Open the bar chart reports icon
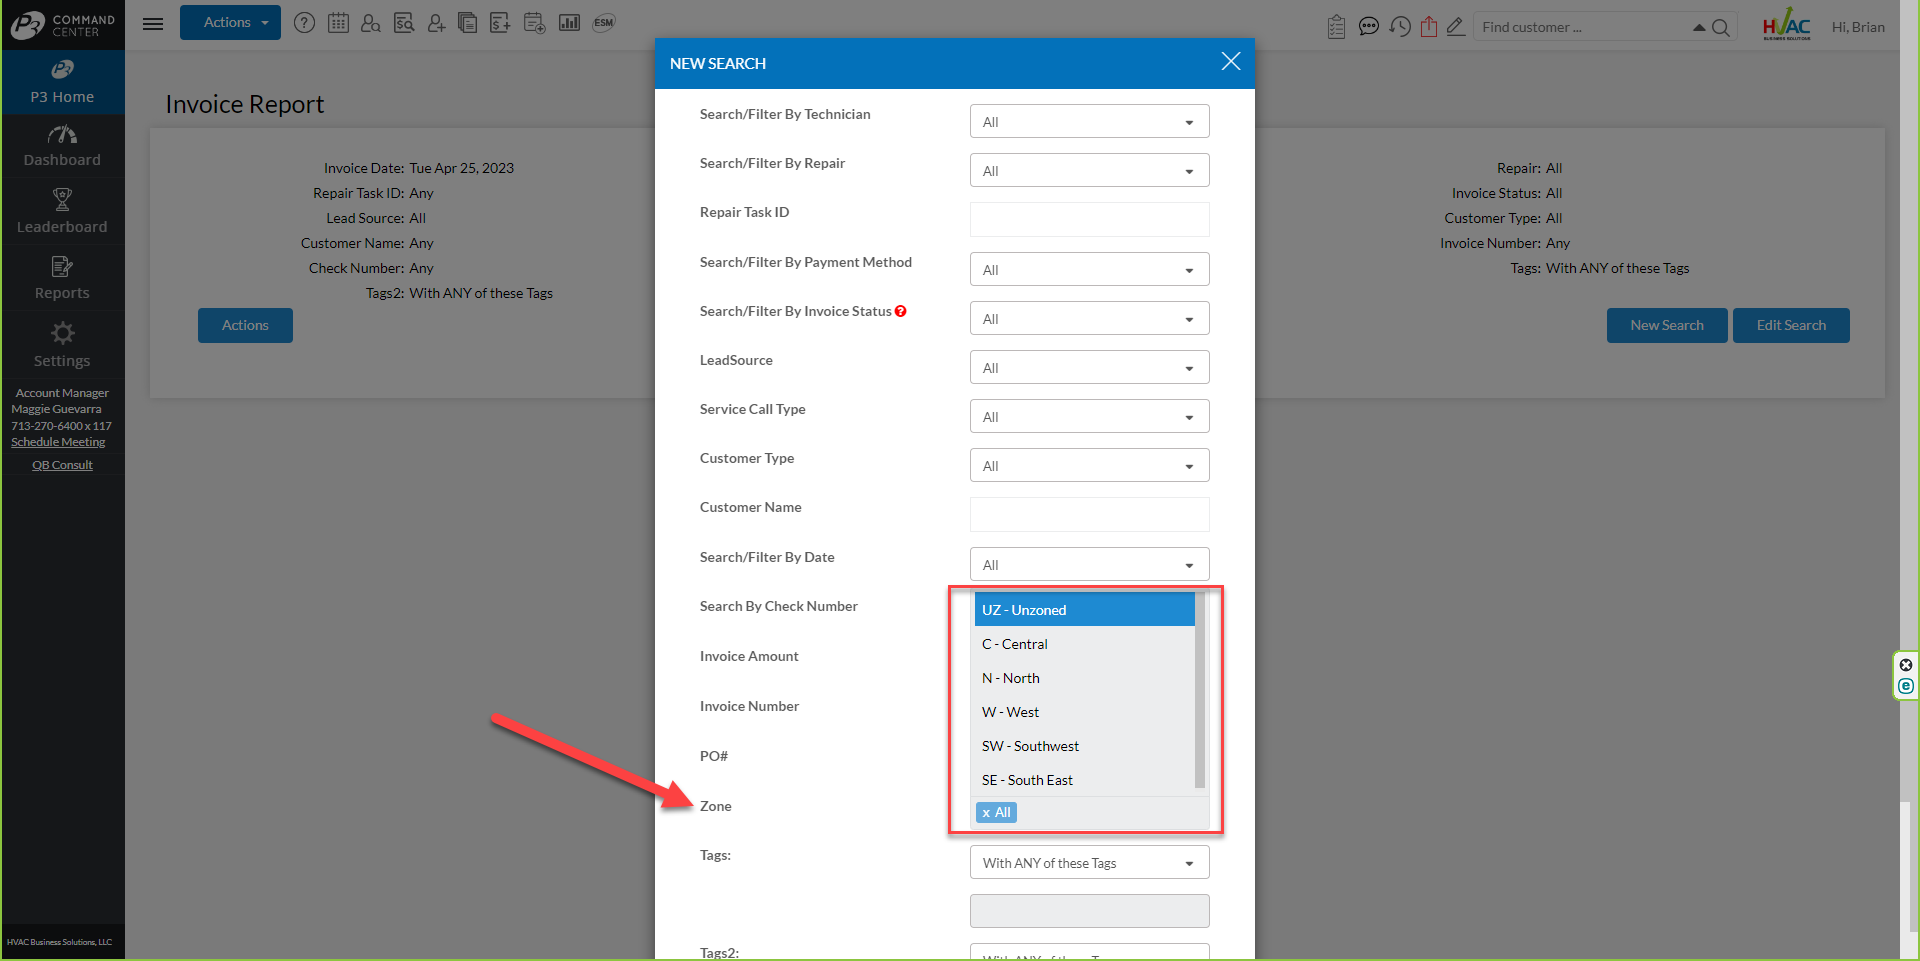The image size is (1920, 961). [x=569, y=23]
